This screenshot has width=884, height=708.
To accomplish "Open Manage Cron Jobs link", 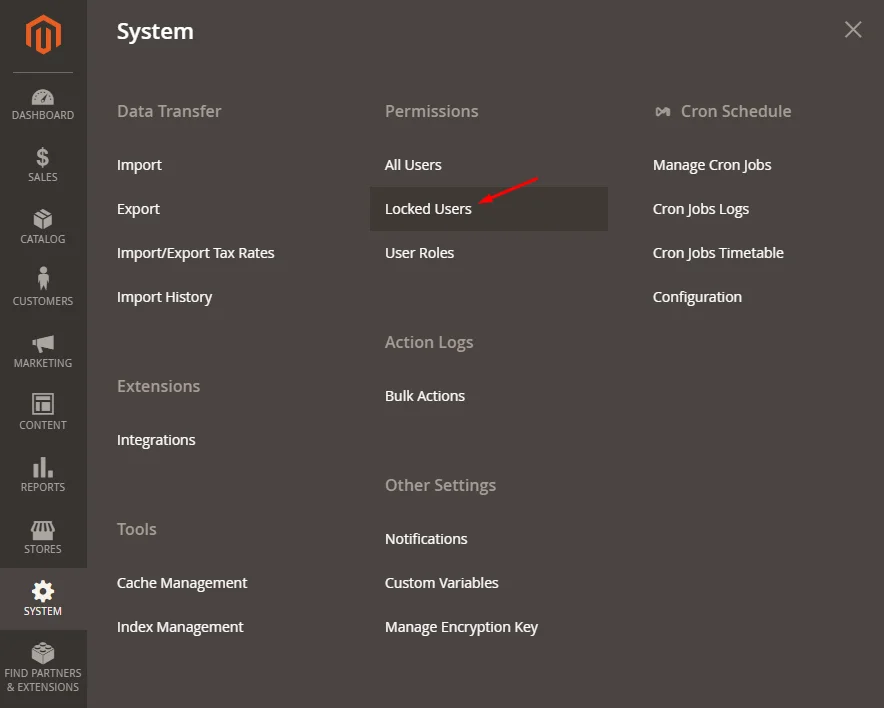I will coord(712,165).
